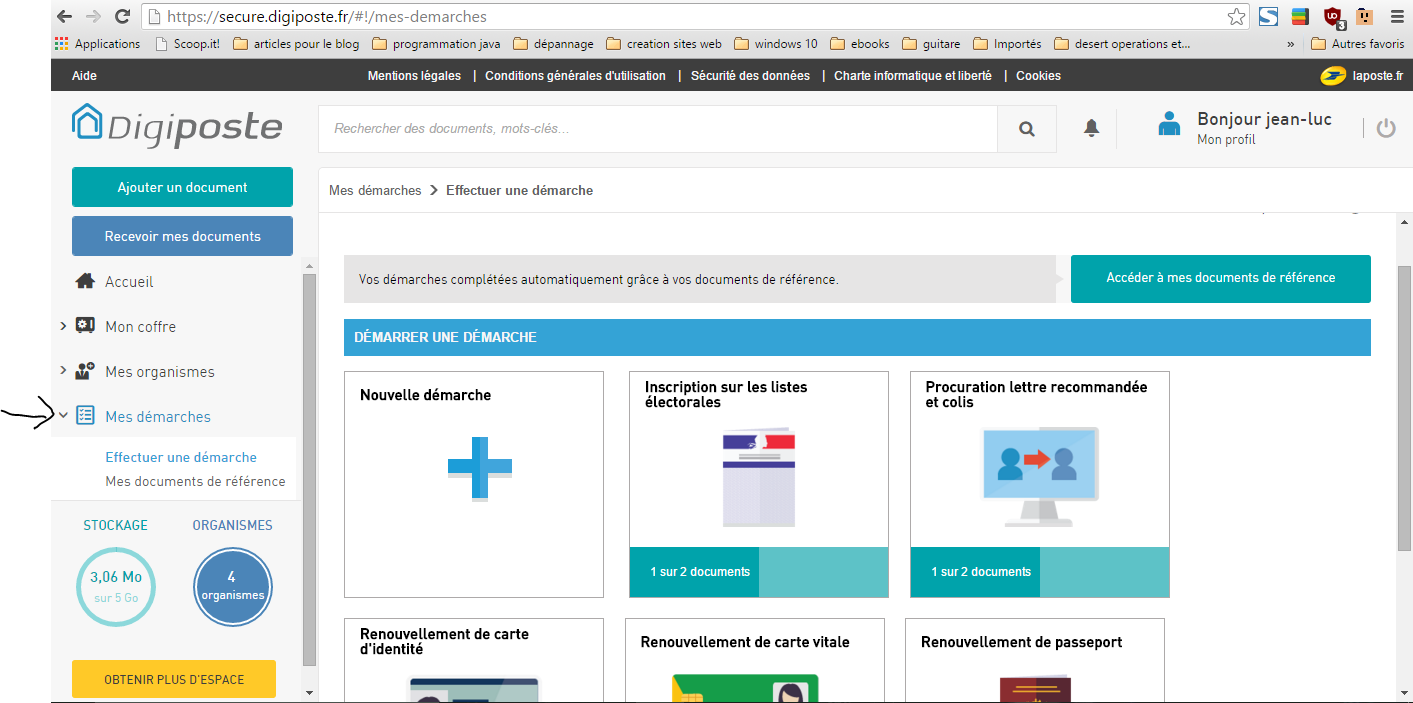Open Charte informatique et liberté
This screenshot has width=1413, height=703.
click(x=913, y=76)
